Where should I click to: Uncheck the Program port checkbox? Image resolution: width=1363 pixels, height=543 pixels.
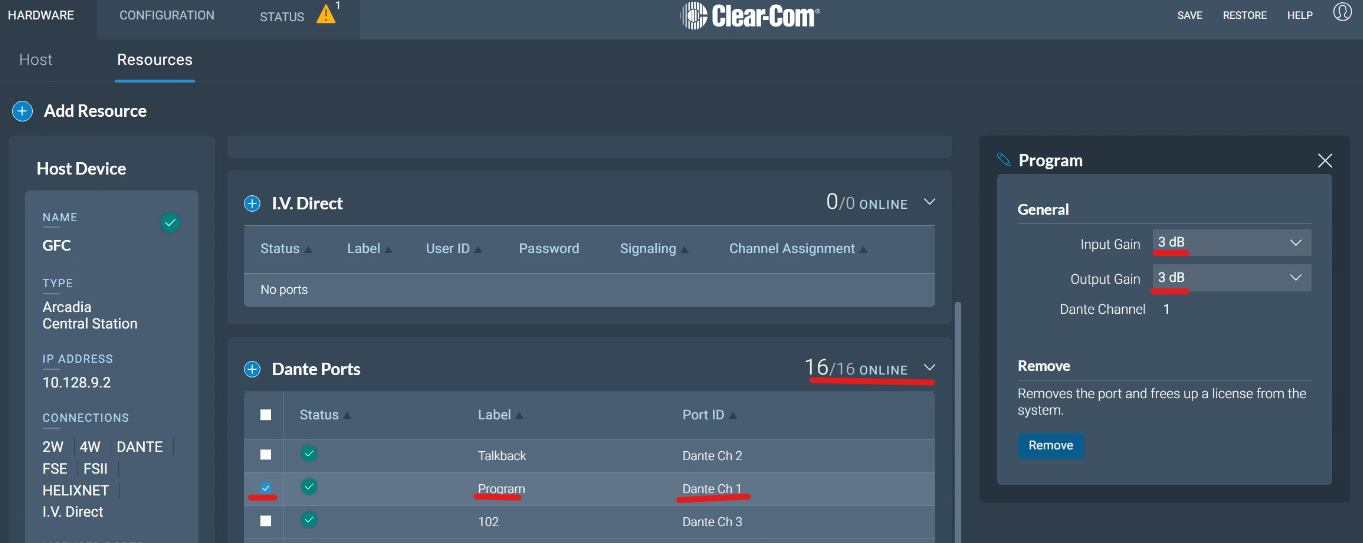tap(265, 488)
